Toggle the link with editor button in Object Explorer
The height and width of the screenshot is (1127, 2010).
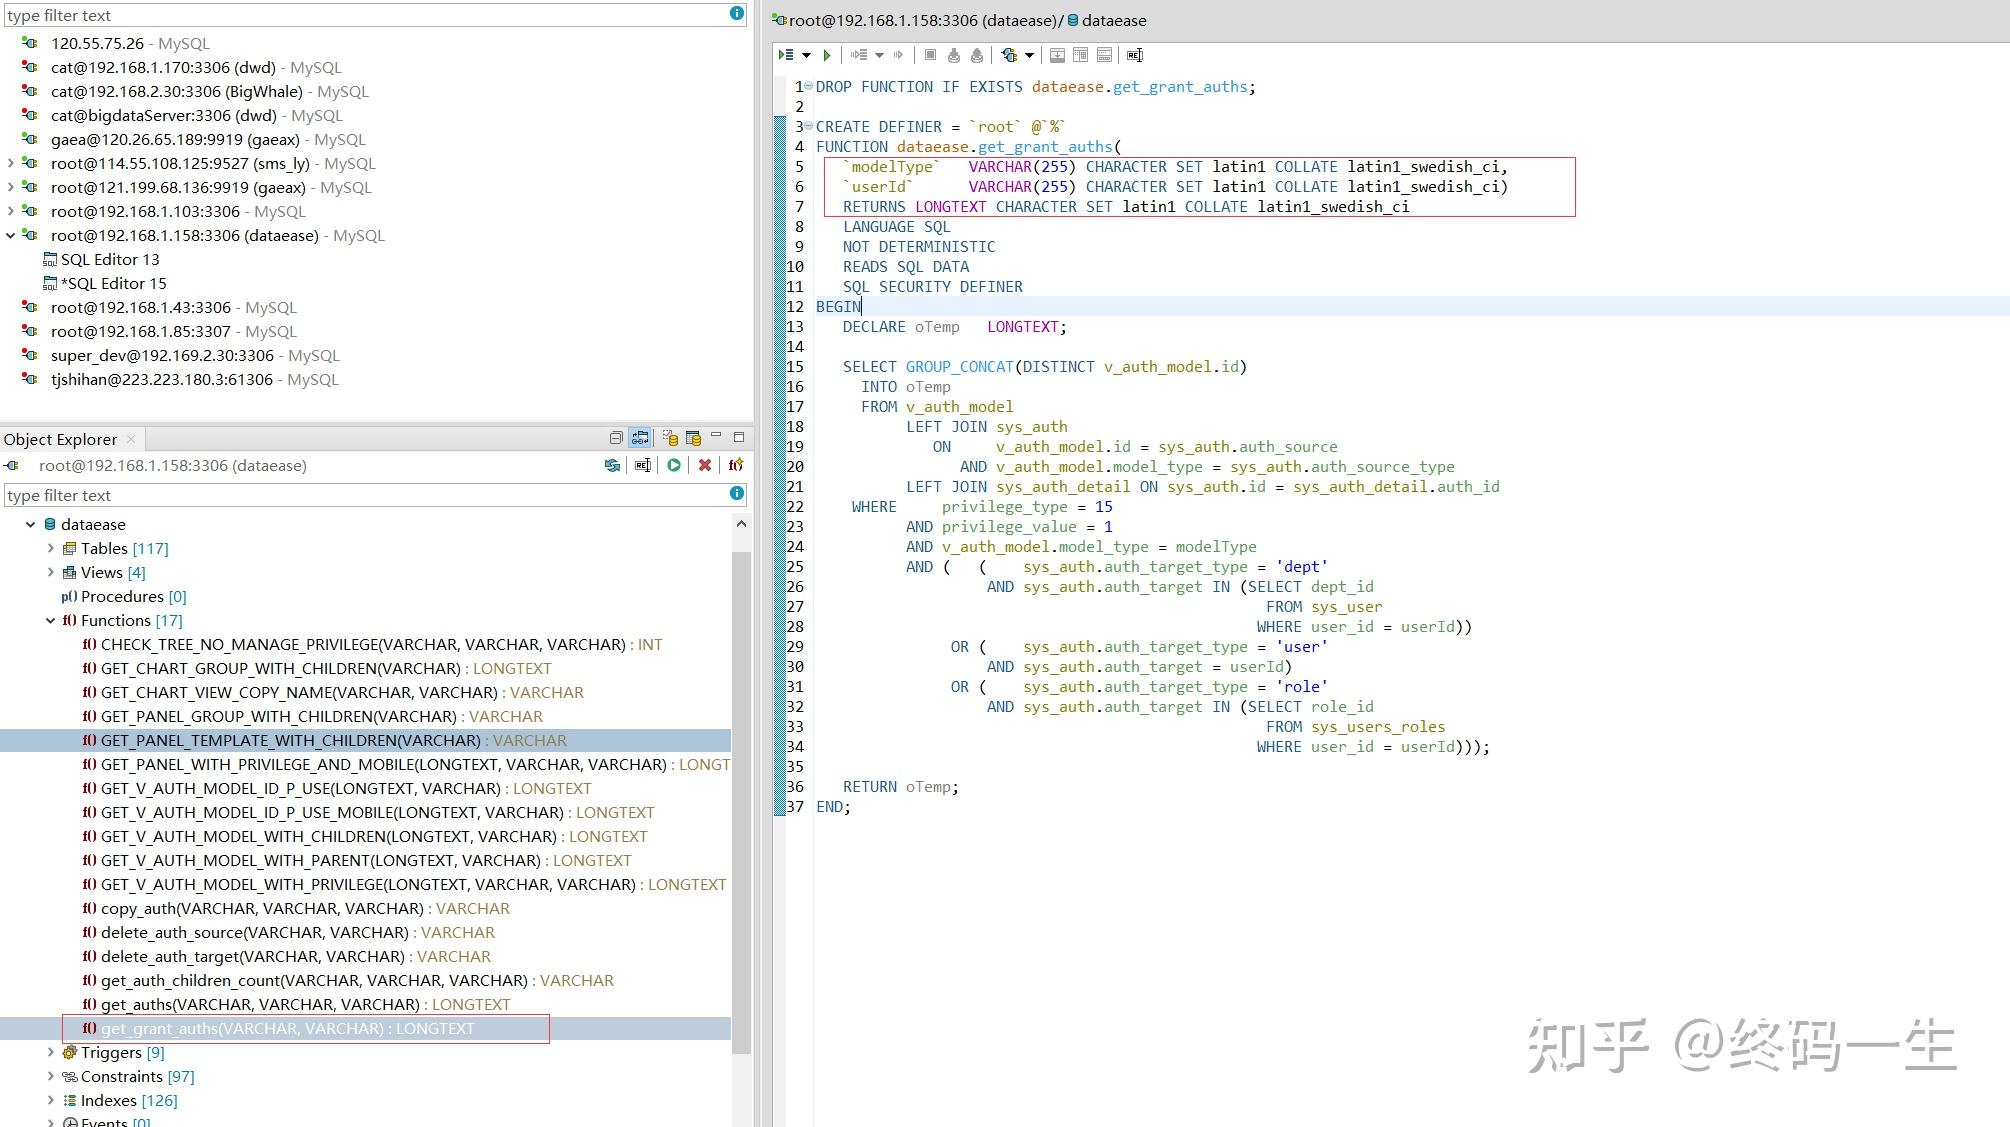(x=640, y=438)
